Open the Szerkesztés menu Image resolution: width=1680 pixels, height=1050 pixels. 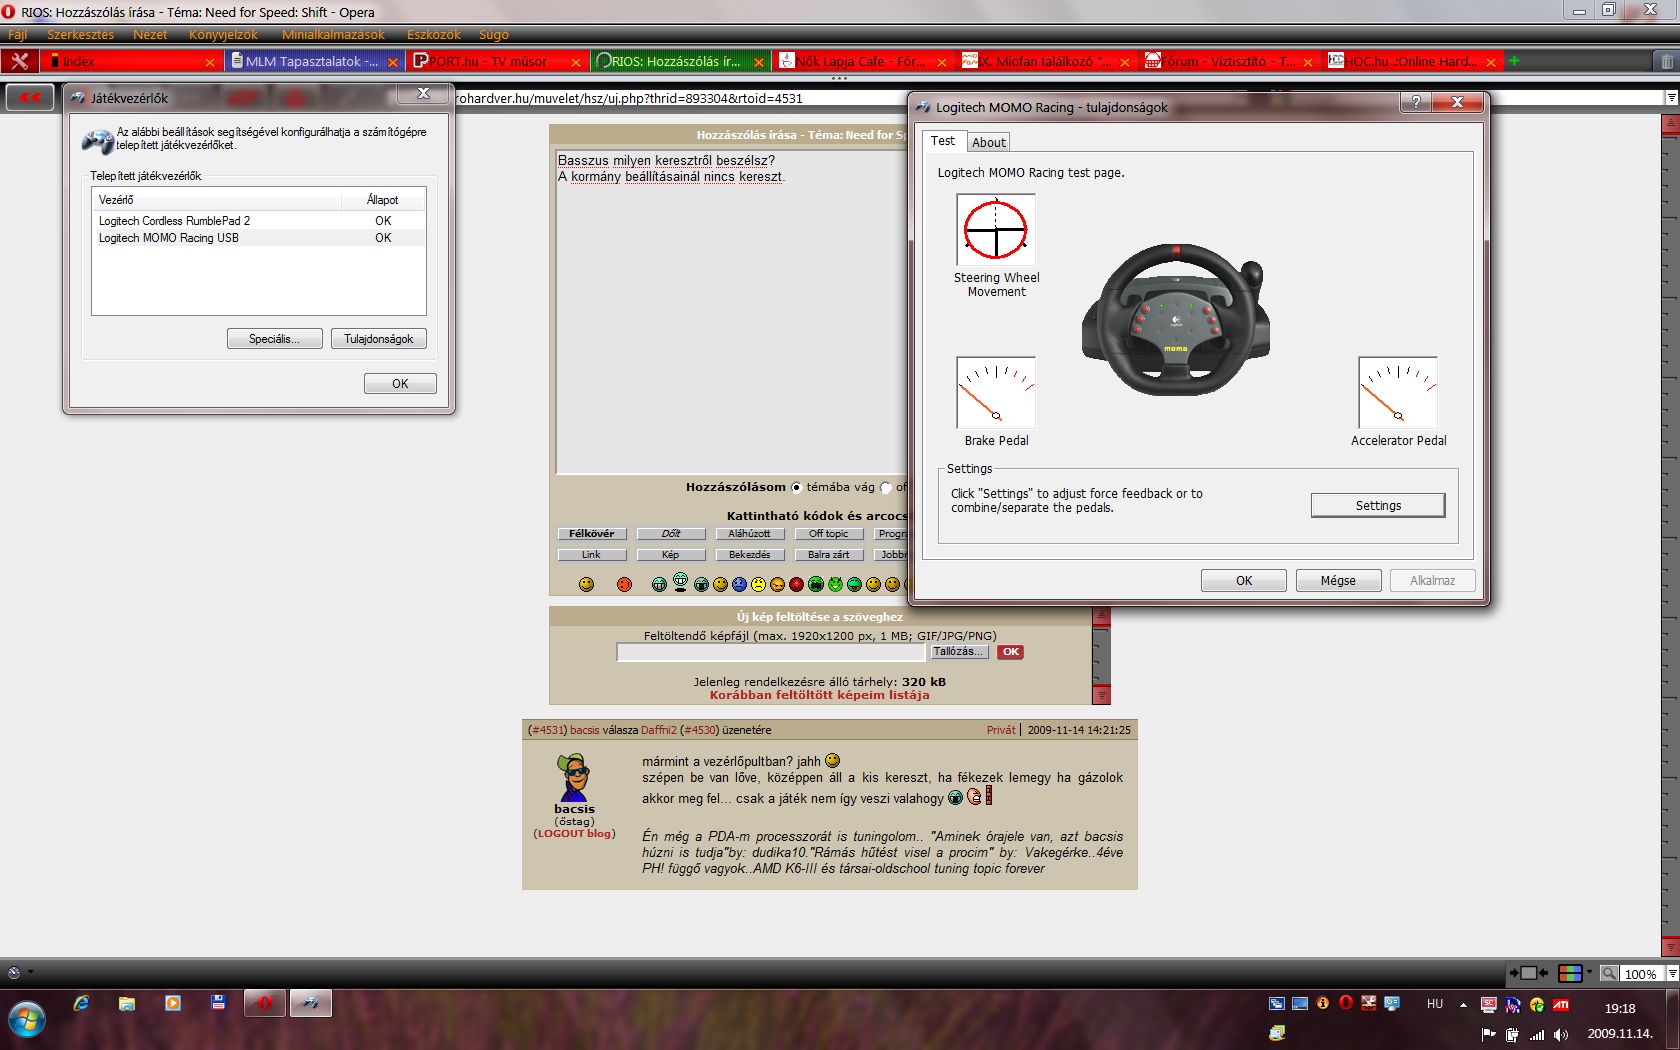(80, 34)
